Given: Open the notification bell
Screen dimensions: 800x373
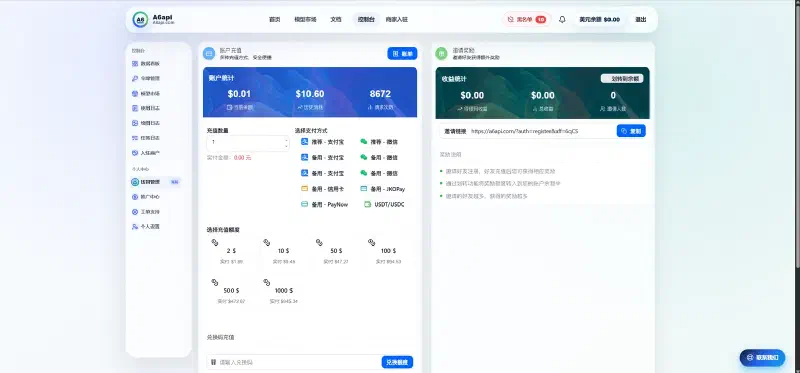Looking at the screenshot, I should 562,19.
